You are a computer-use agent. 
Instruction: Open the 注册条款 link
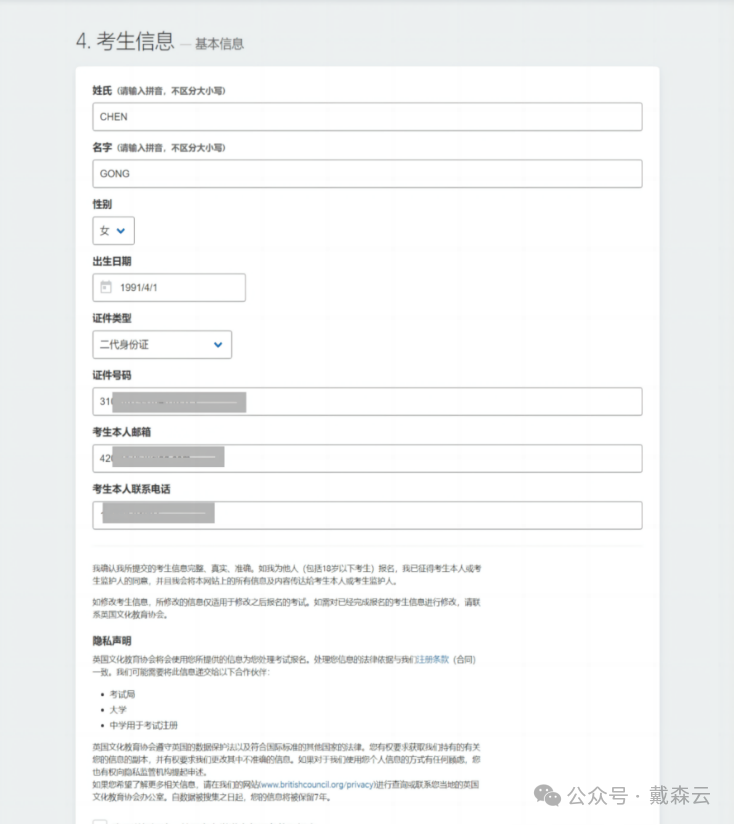(x=432, y=659)
